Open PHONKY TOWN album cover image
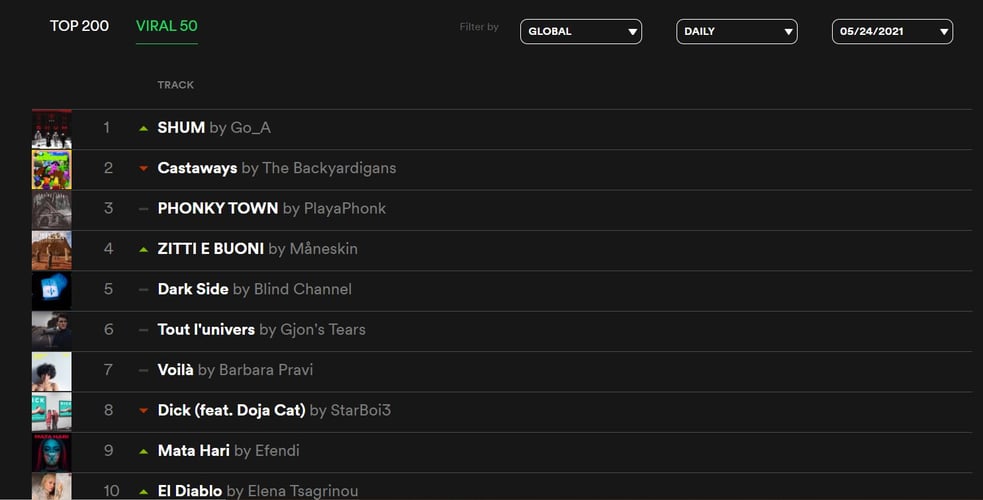The image size is (983, 500). pos(52,209)
